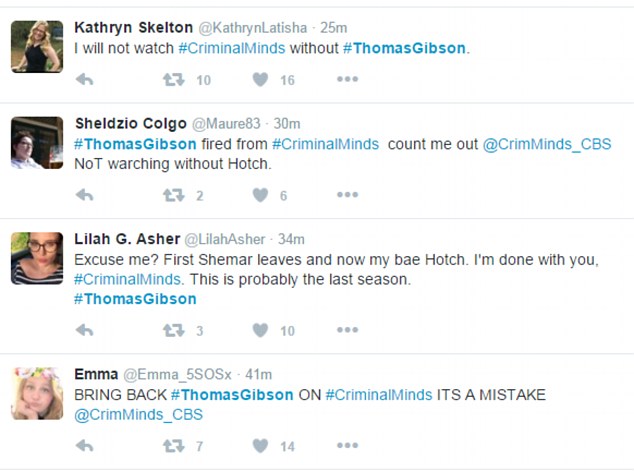Retweet Sheldzio Colgo's tweet
634x472 pixels.
tap(174, 195)
